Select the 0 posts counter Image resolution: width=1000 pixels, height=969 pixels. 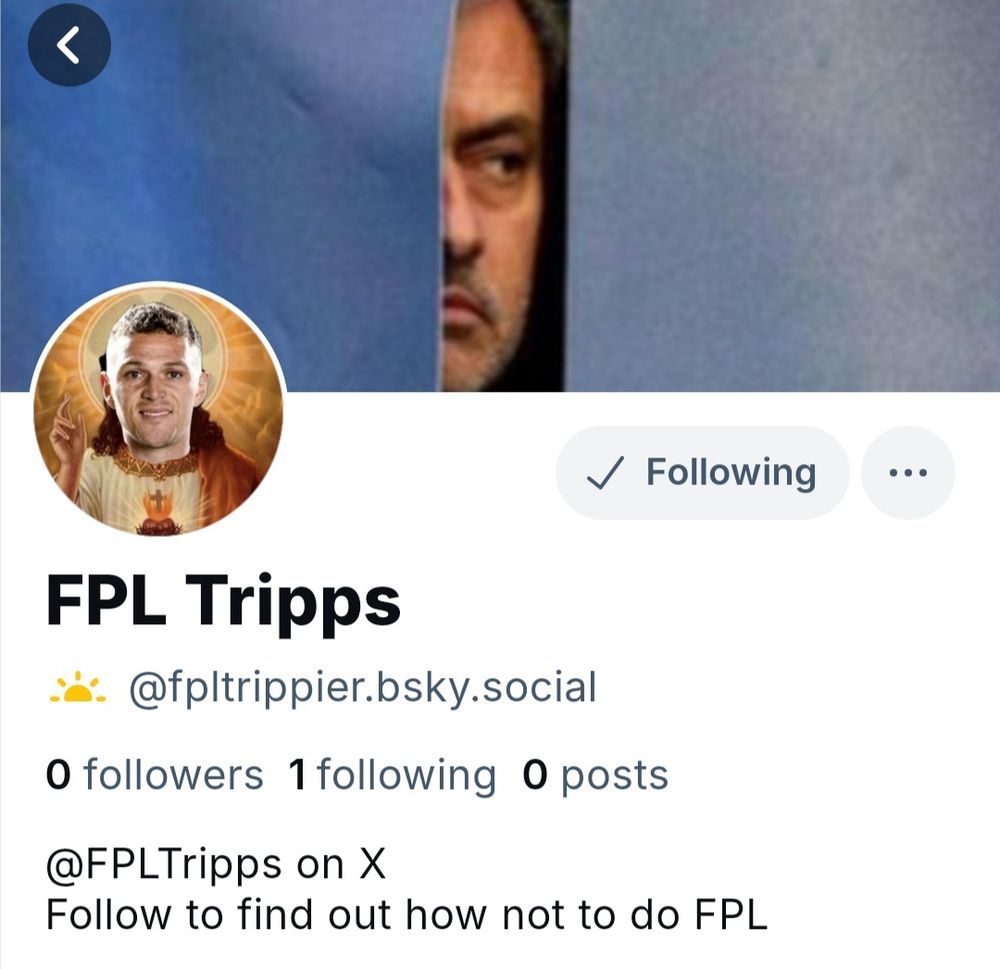[595, 775]
